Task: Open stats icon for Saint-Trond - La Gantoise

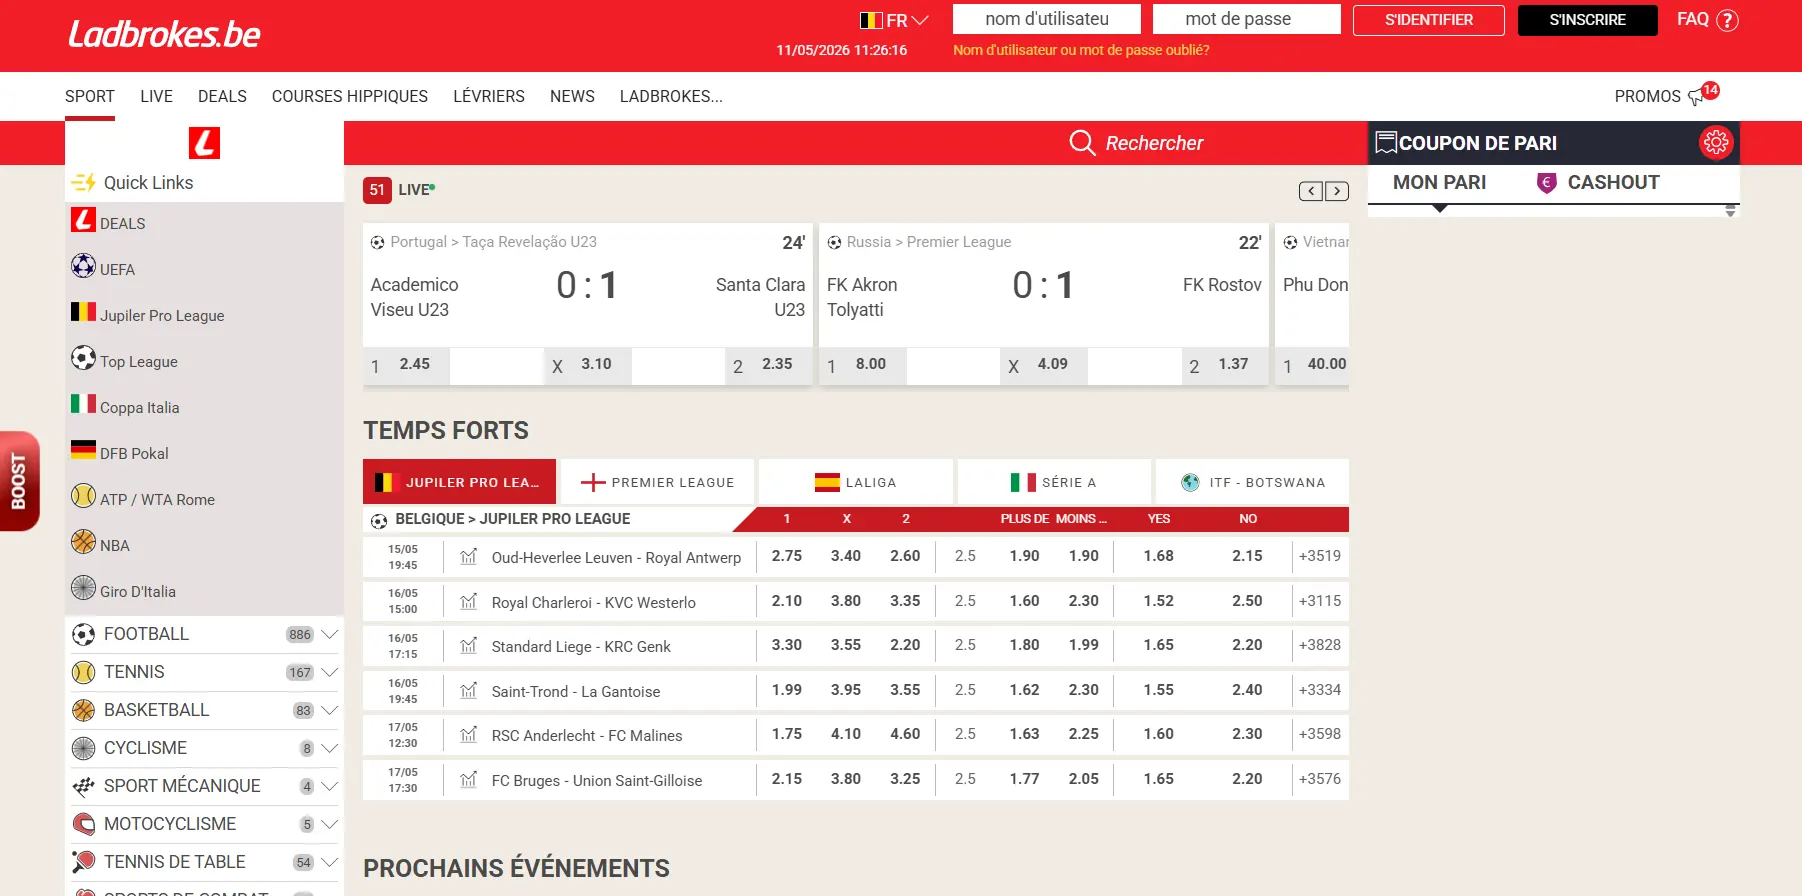Action: click(468, 691)
